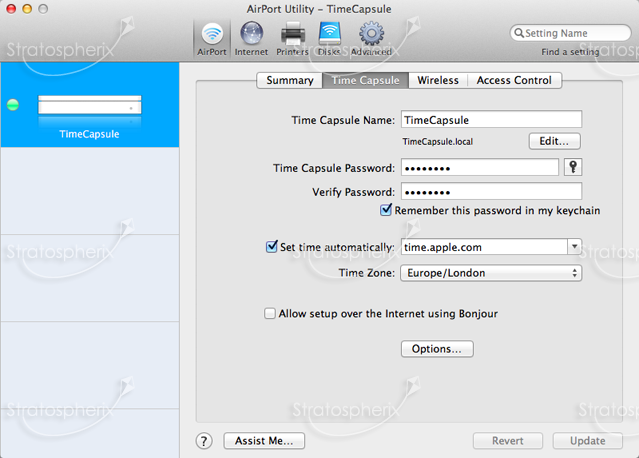Image resolution: width=639 pixels, height=458 pixels.
Task: Switch to the Summary tab
Action: point(289,80)
